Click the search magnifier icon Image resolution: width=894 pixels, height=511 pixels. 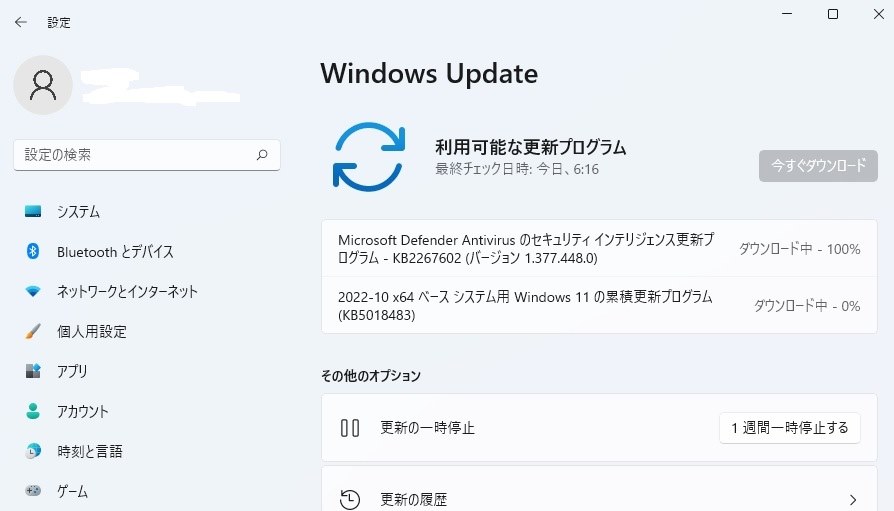click(x=262, y=155)
